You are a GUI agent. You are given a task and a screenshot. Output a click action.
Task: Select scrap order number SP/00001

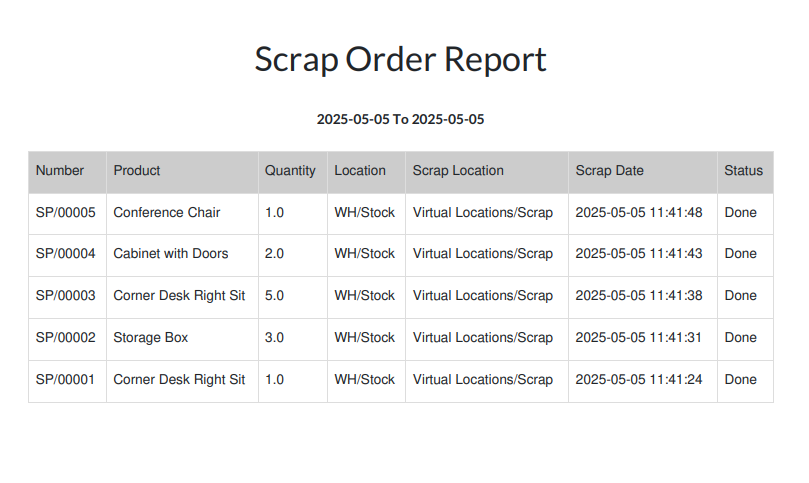point(66,380)
